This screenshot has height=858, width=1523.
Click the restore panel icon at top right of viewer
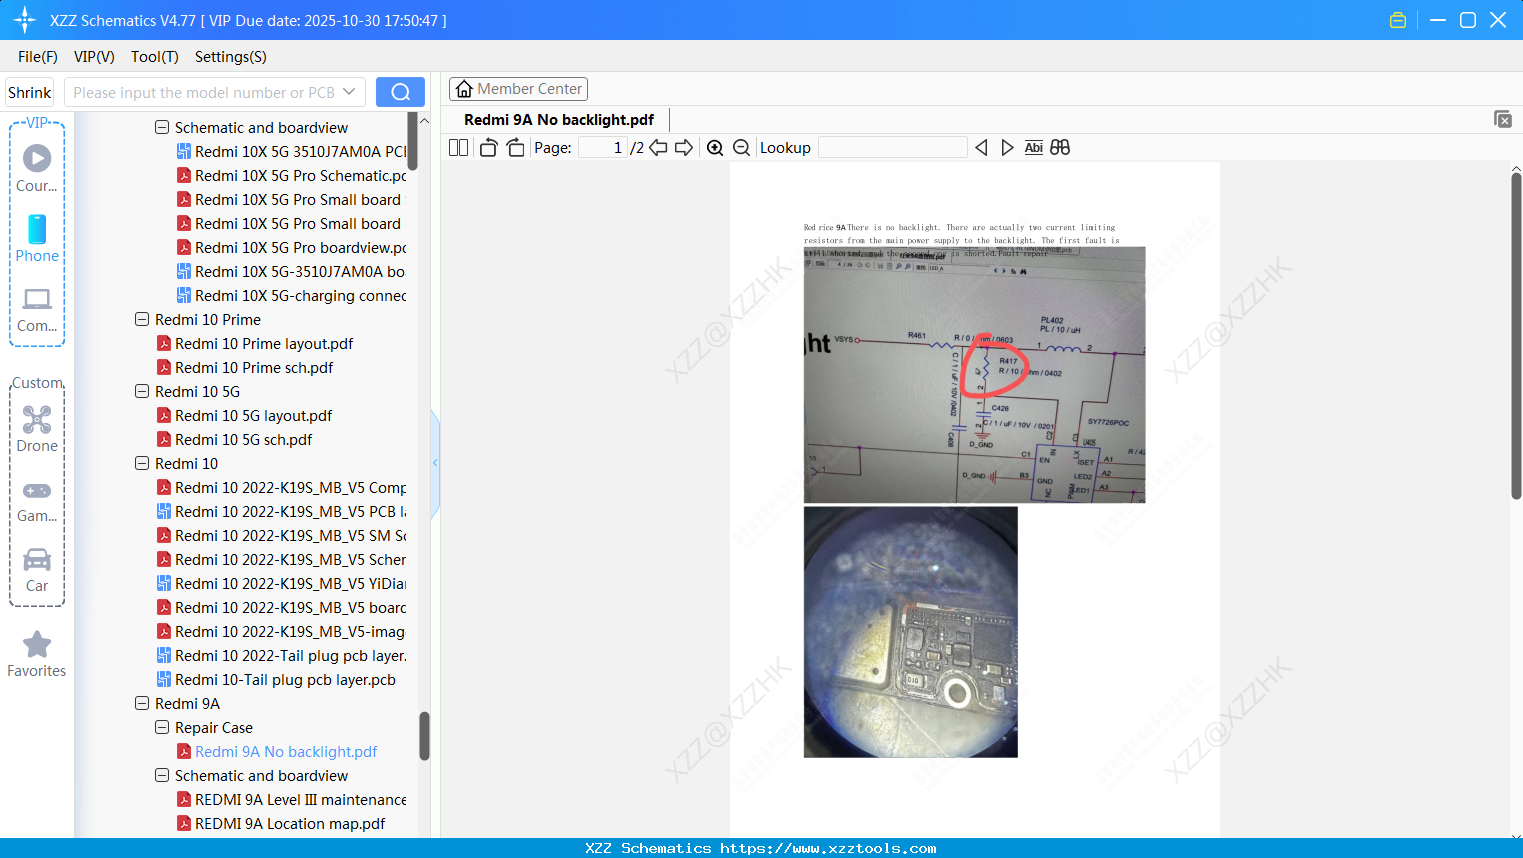[x=1503, y=119]
